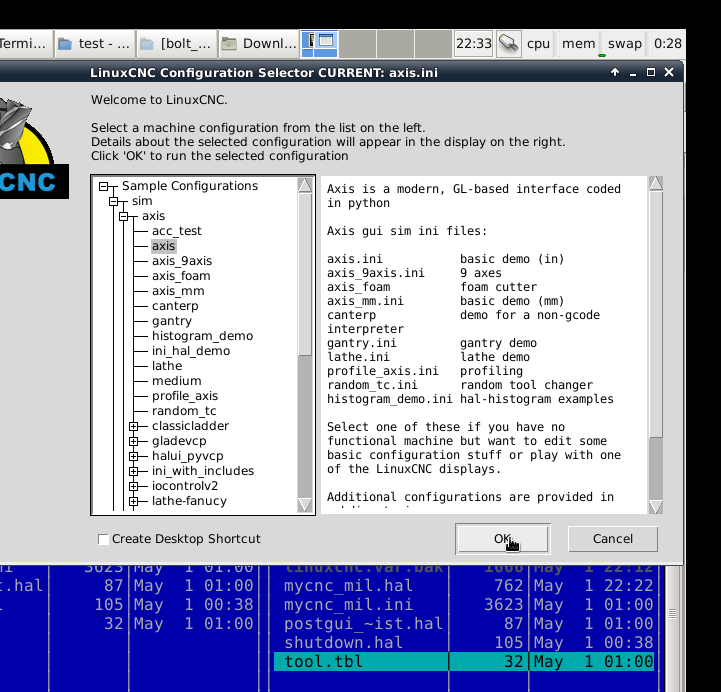
Task: Click the gladevcp tree label
Action: pos(179,441)
